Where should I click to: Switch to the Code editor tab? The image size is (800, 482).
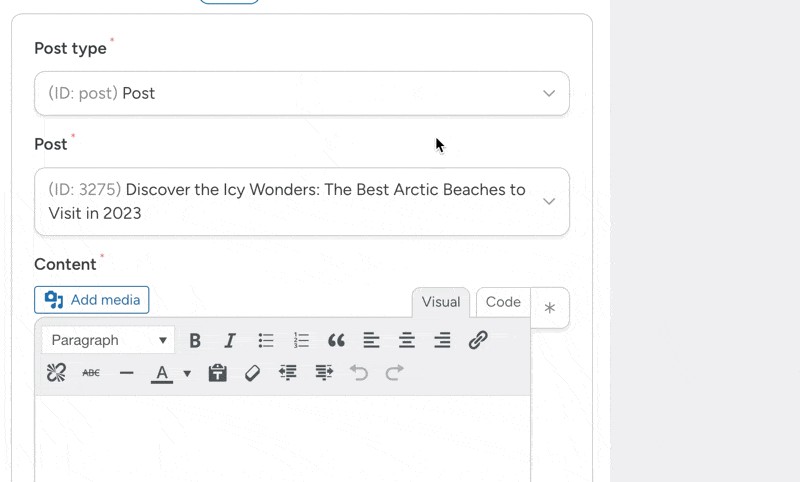tap(503, 302)
